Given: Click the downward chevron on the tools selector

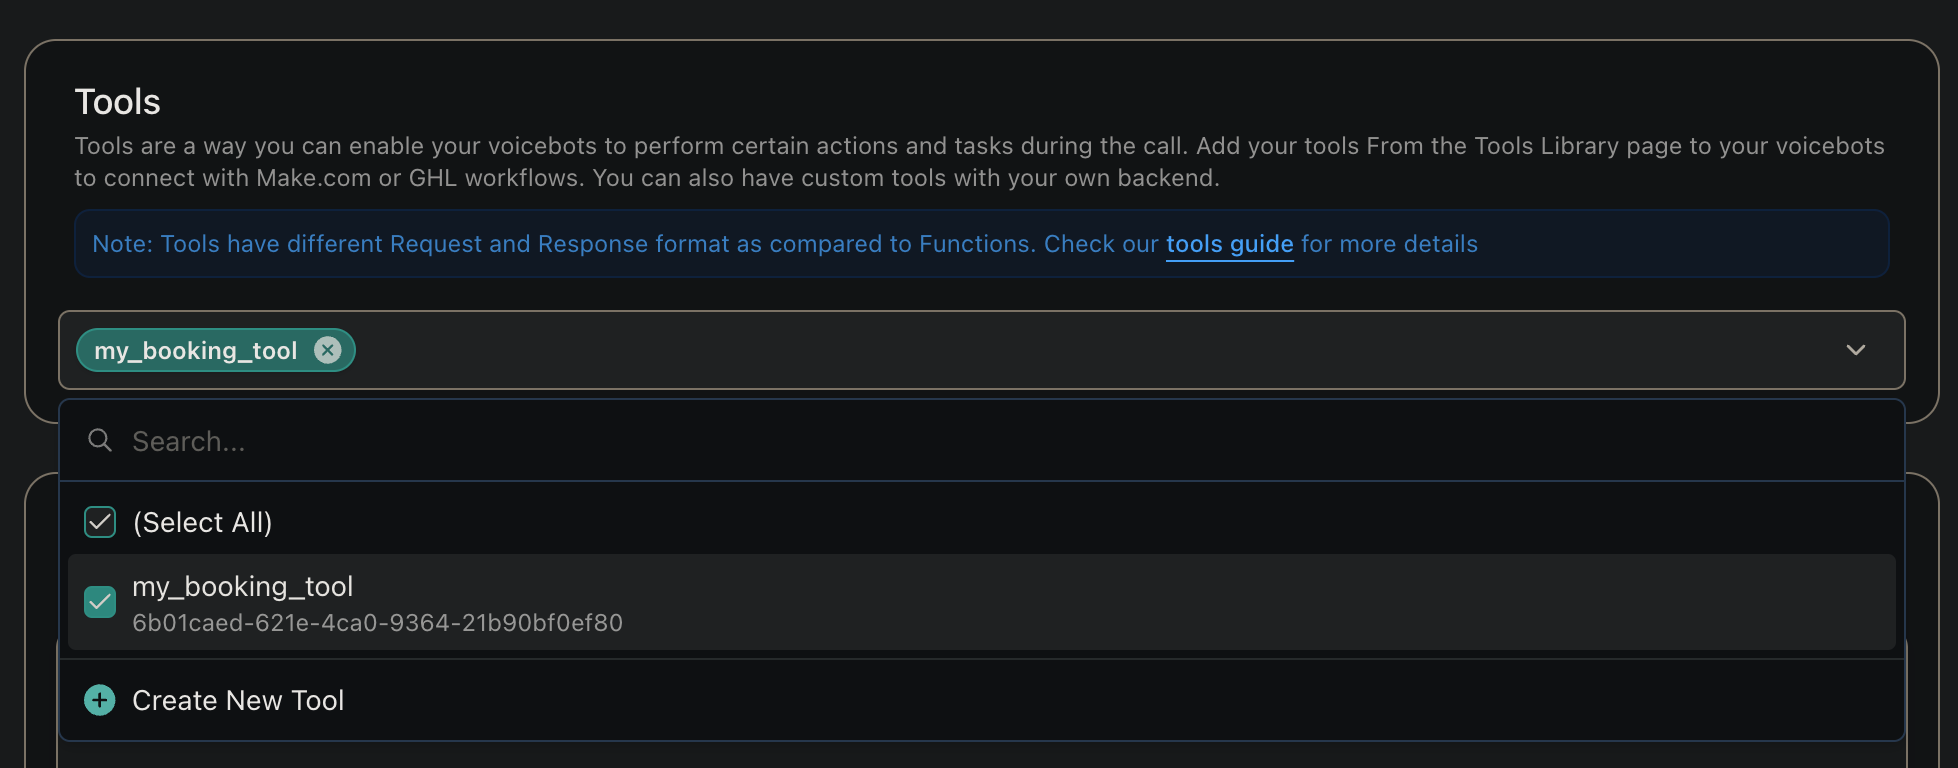Looking at the screenshot, I should coord(1856,350).
